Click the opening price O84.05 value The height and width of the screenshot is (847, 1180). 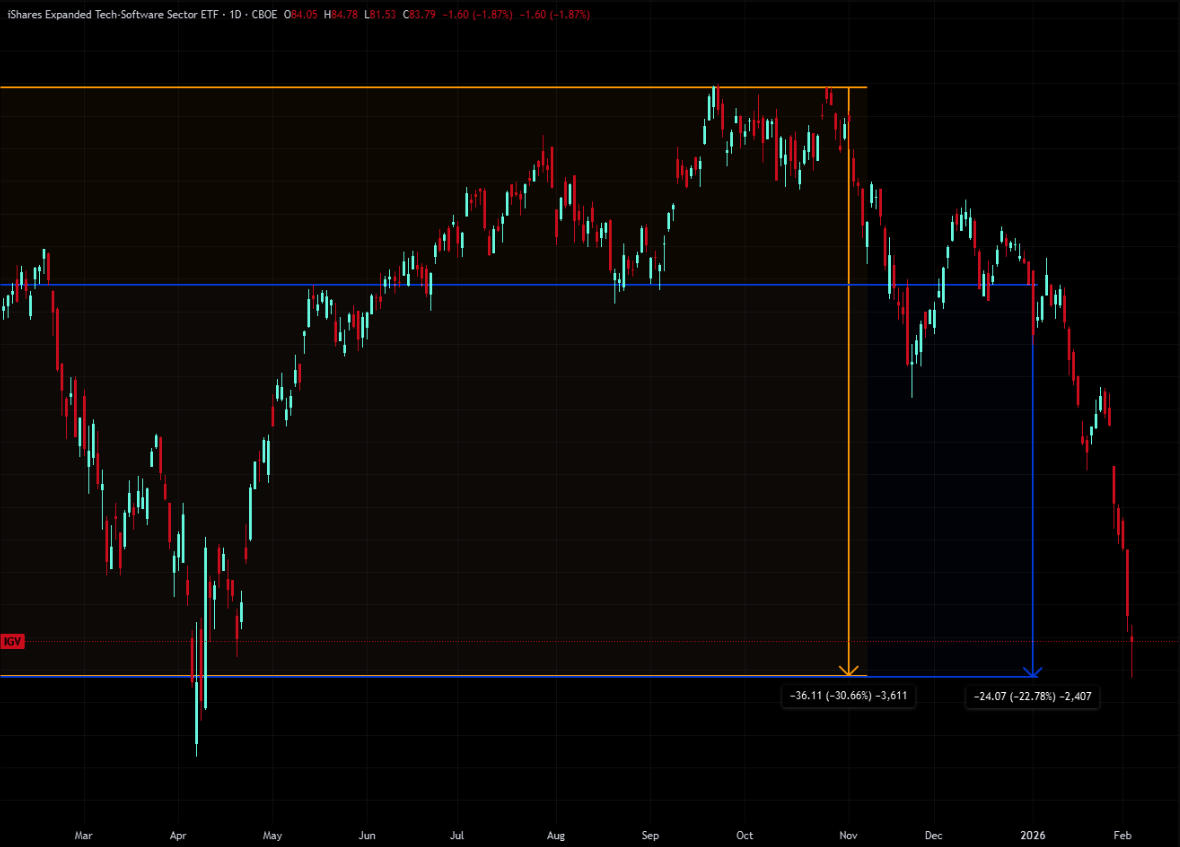(303, 15)
